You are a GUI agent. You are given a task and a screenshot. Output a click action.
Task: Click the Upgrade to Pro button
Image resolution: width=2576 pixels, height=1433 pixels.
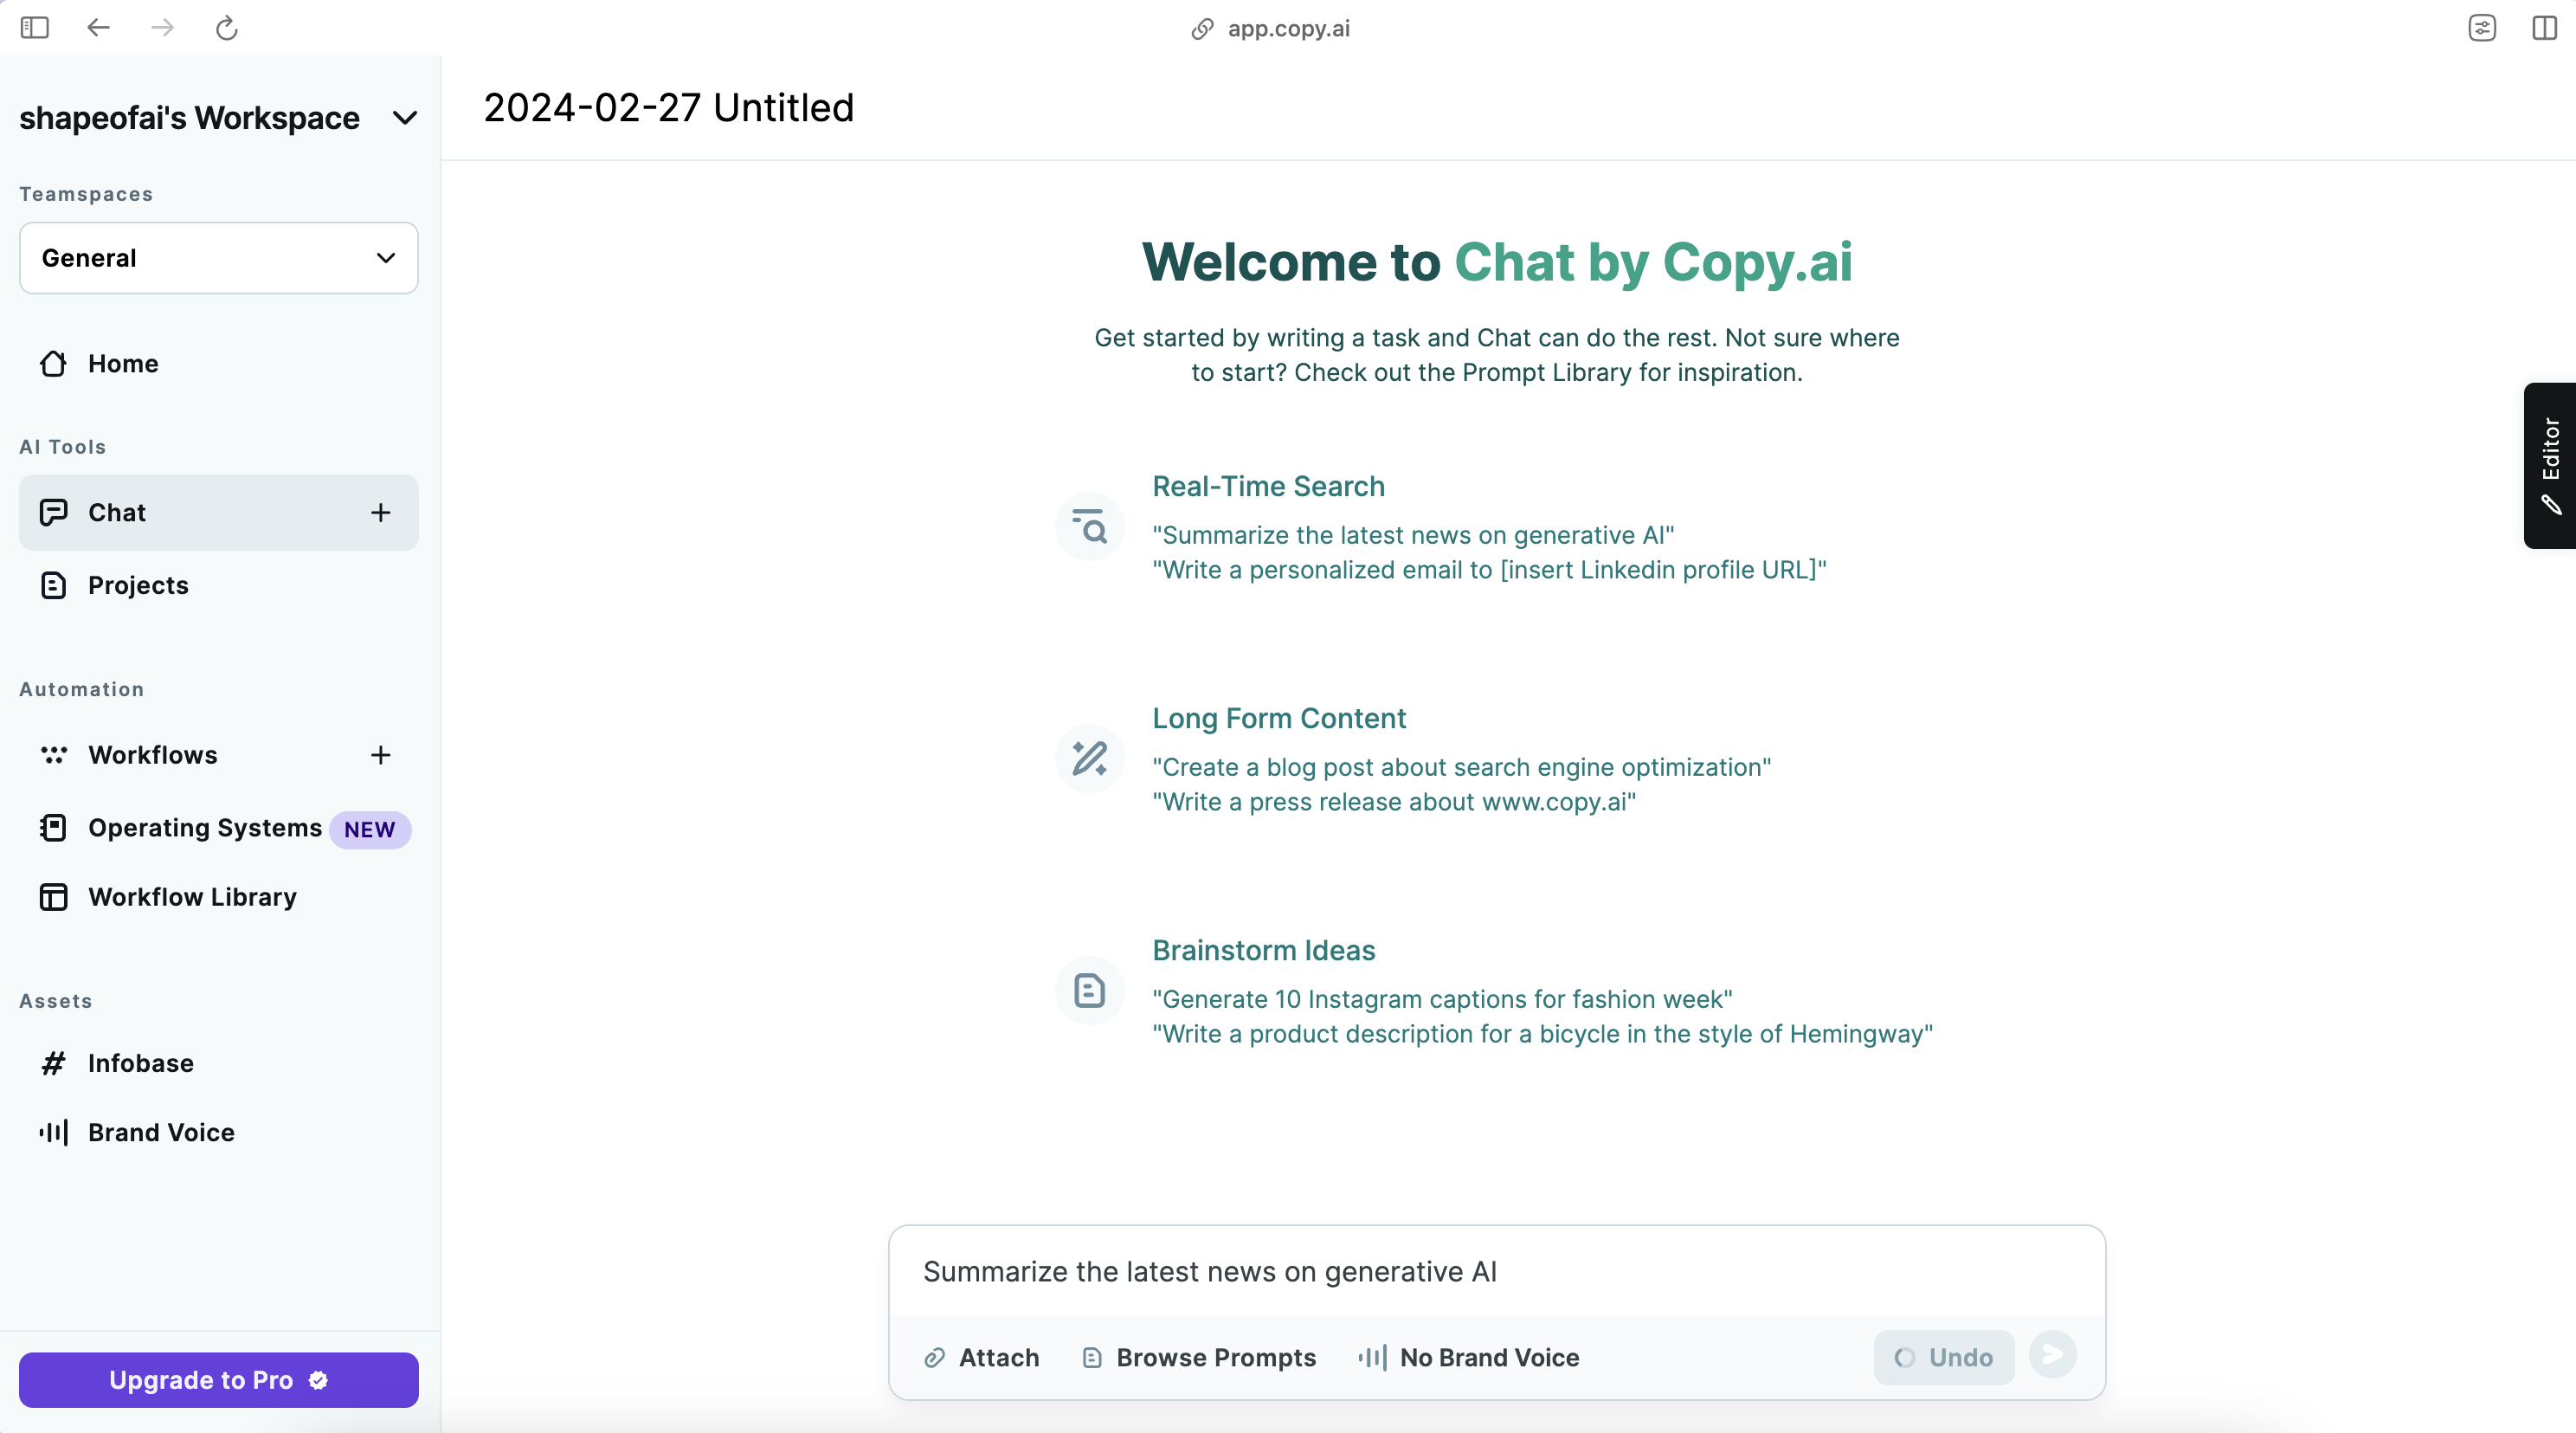click(218, 1380)
